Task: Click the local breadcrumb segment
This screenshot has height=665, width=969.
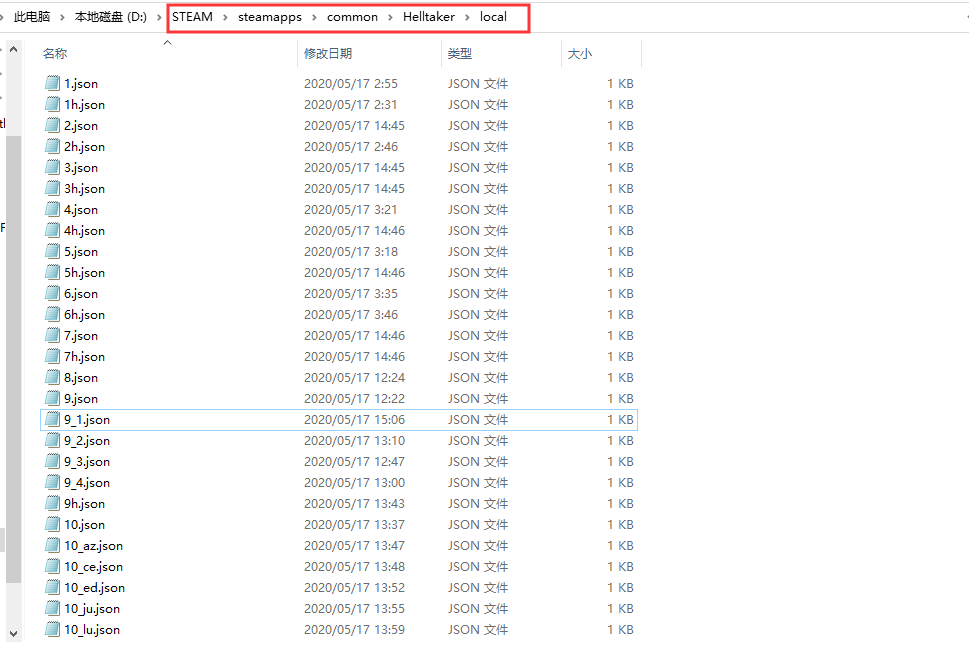Action: pos(493,17)
